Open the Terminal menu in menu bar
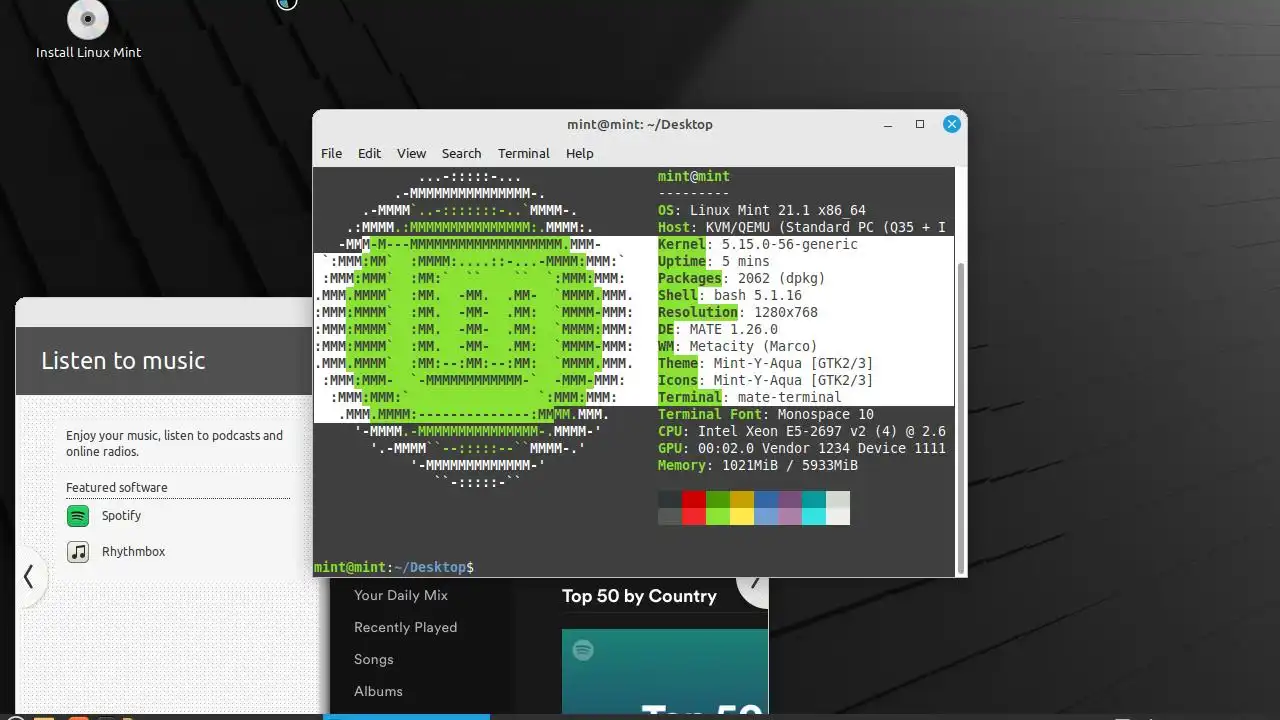 pyautogui.click(x=524, y=153)
